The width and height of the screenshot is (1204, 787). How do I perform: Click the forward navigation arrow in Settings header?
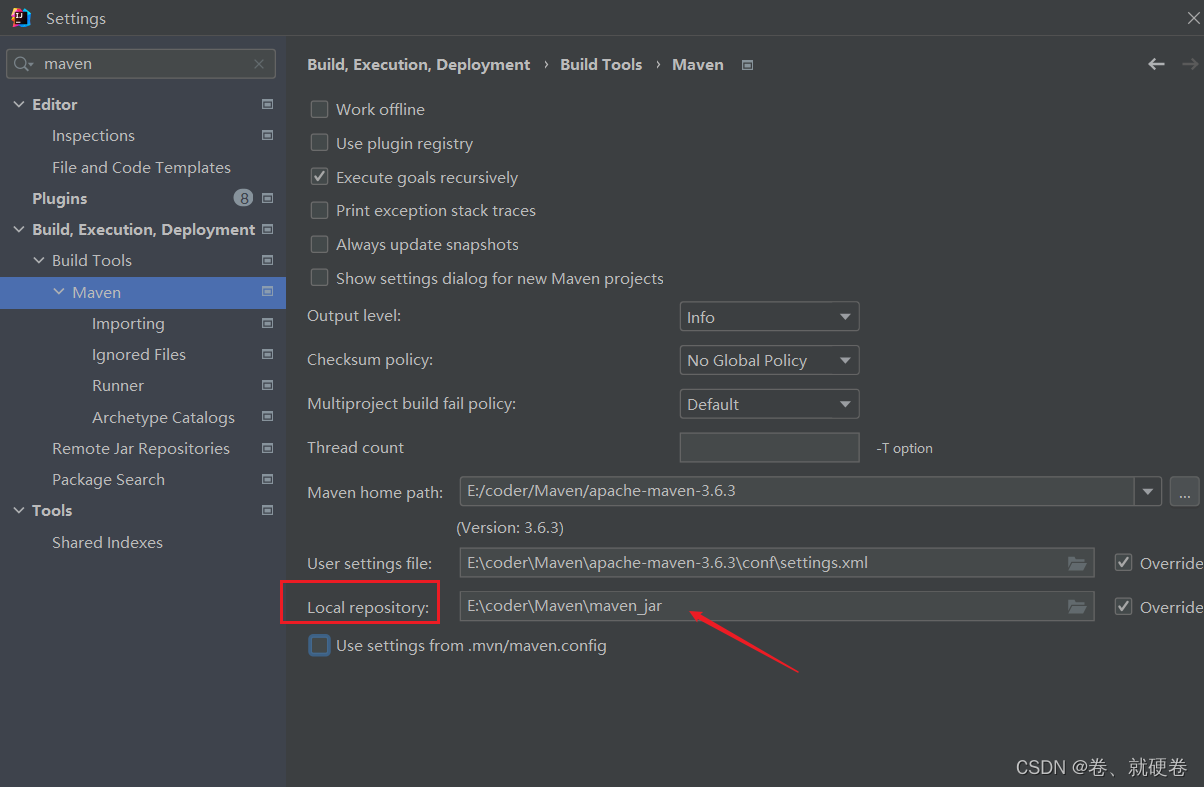1190,64
